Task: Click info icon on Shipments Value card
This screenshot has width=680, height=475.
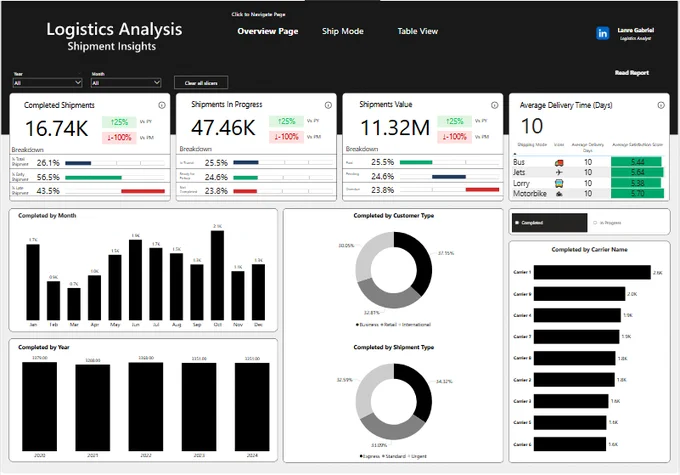Action: tap(494, 105)
